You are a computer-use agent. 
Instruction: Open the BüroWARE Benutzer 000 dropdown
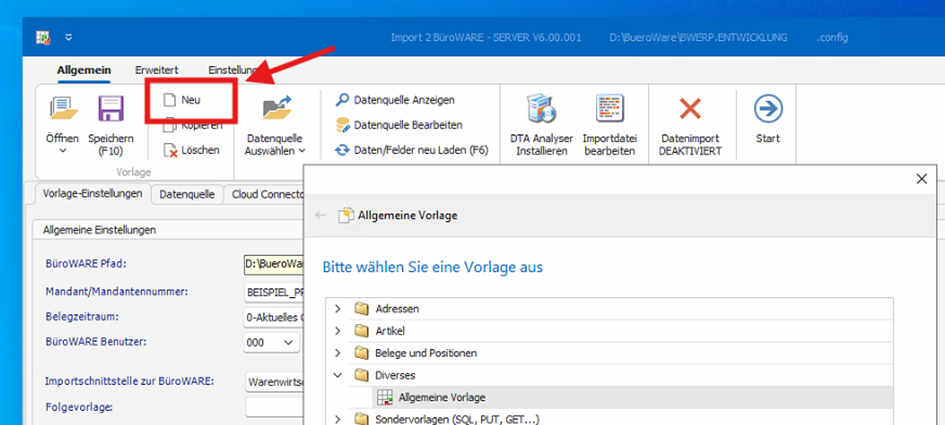tap(289, 342)
